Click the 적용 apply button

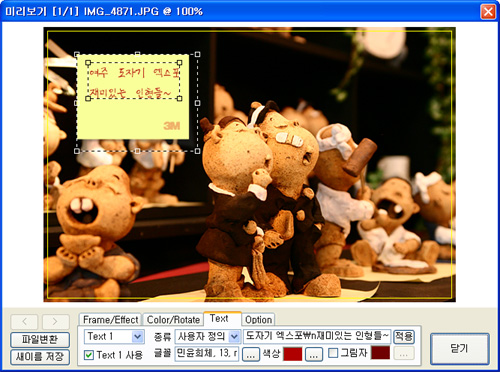(x=404, y=337)
